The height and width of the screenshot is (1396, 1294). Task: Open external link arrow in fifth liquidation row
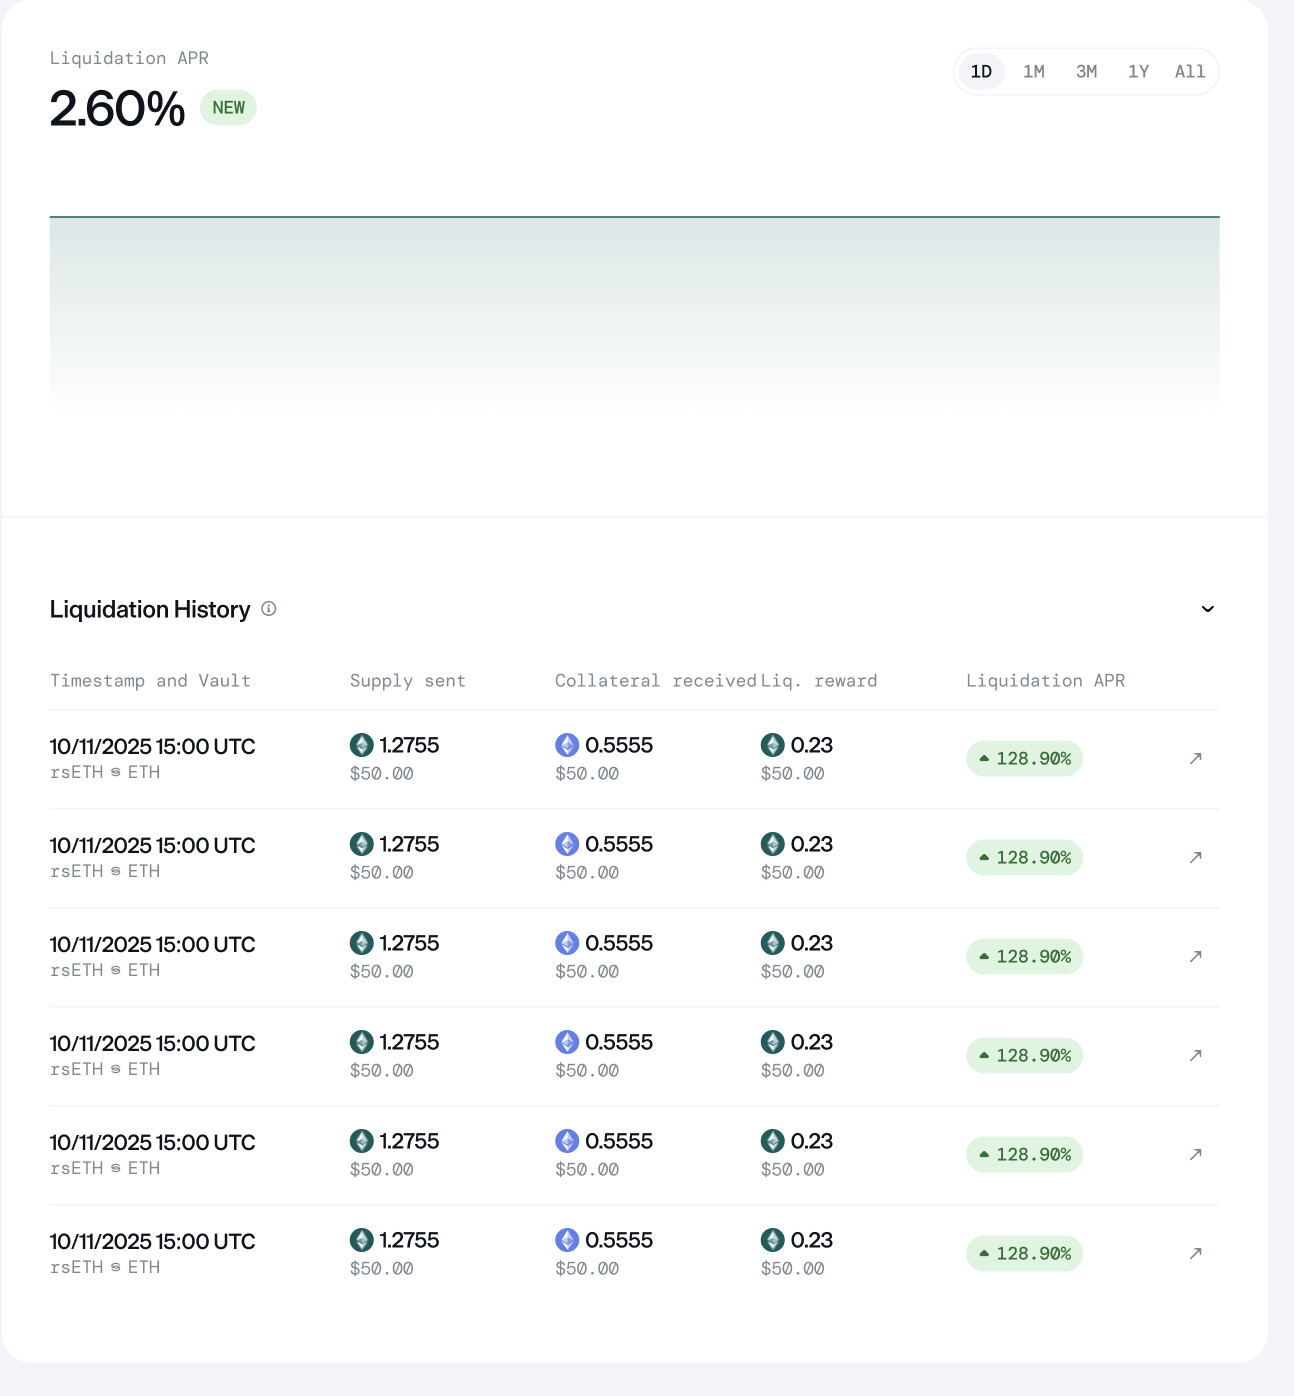pos(1195,1155)
